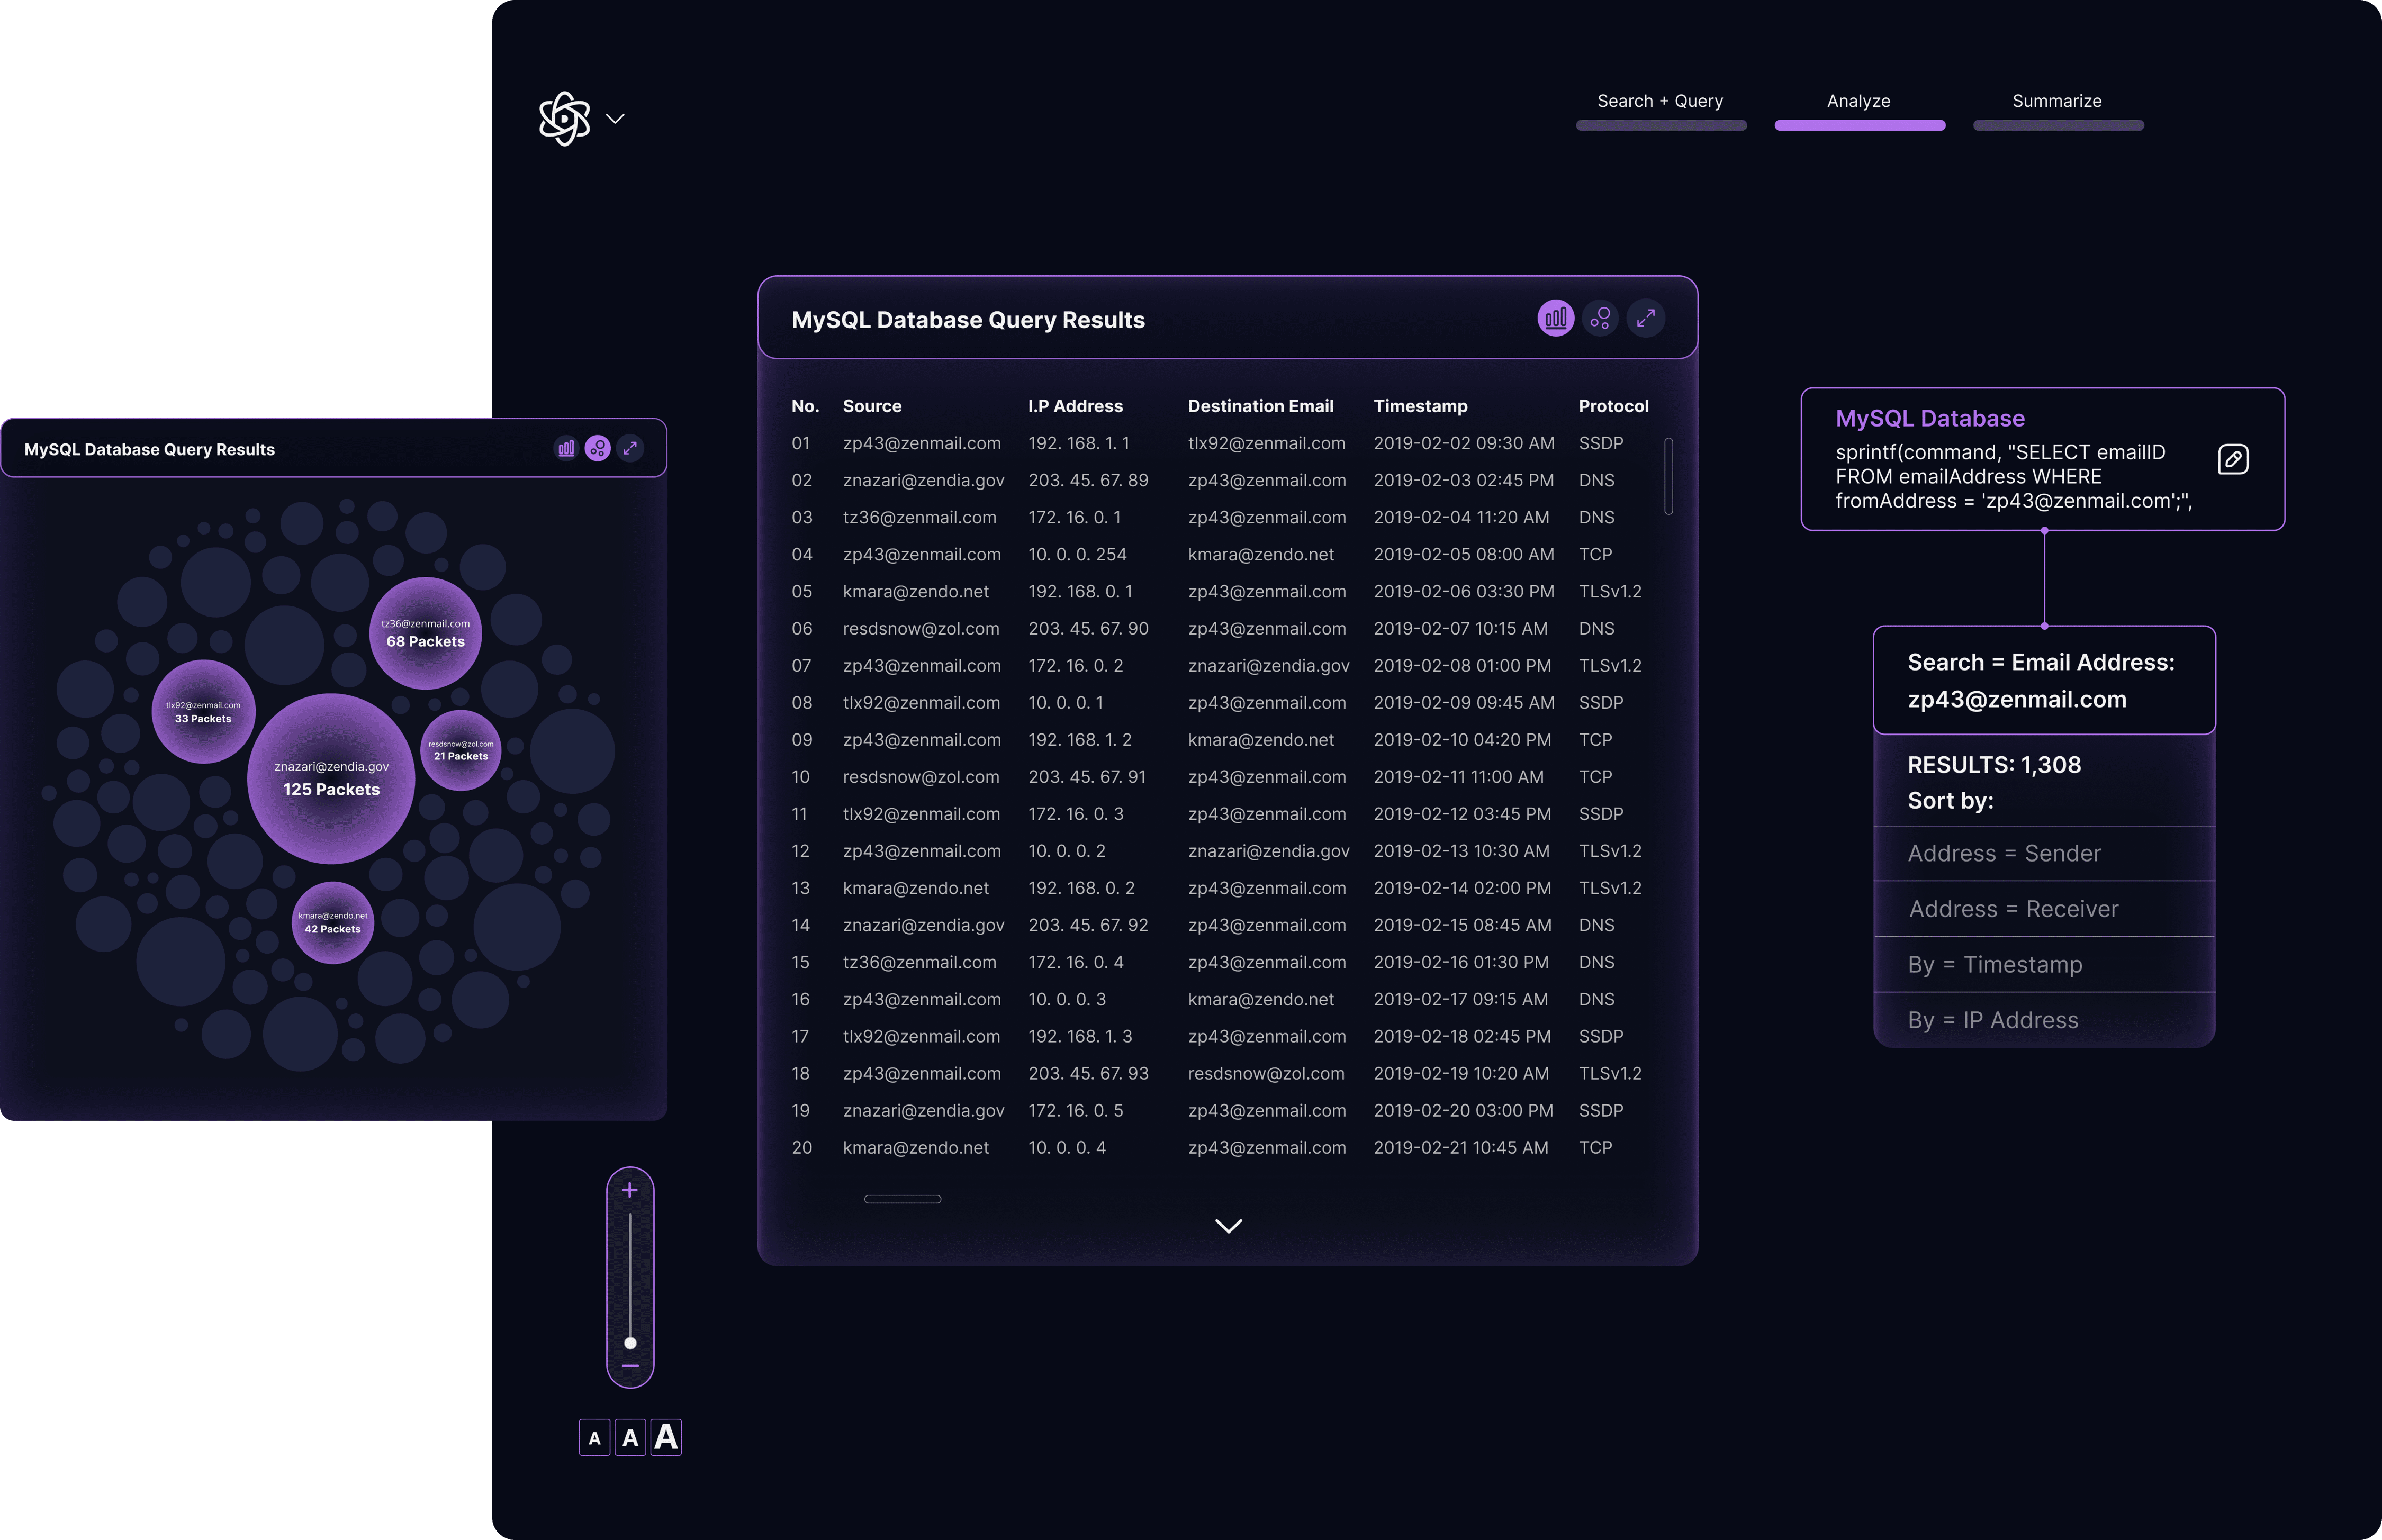Click IP cell 10. 0. 0. 254

1077,554
